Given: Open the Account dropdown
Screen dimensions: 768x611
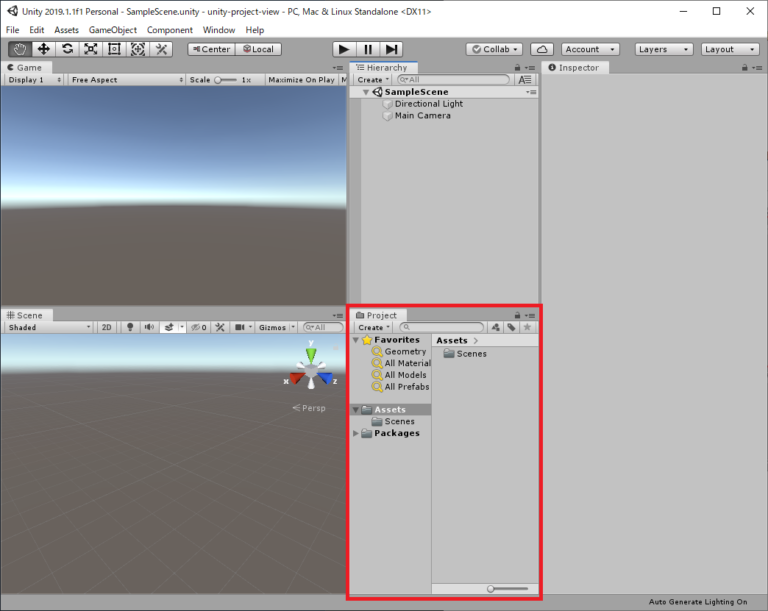Looking at the screenshot, I should [x=590, y=49].
